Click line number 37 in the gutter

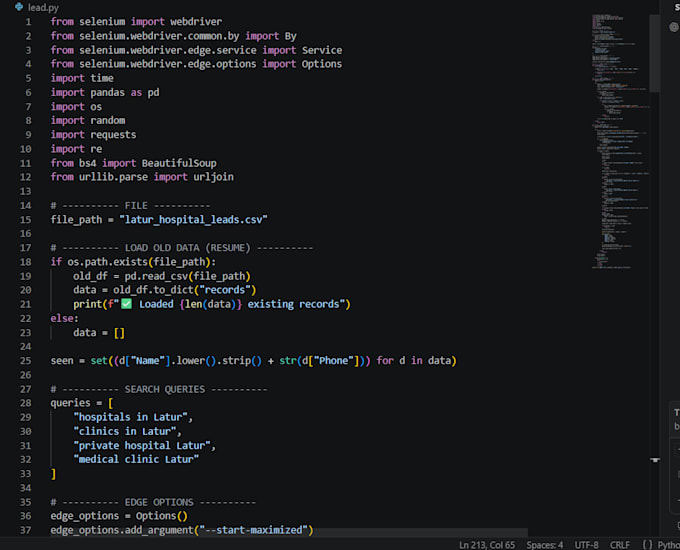tap(26, 530)
